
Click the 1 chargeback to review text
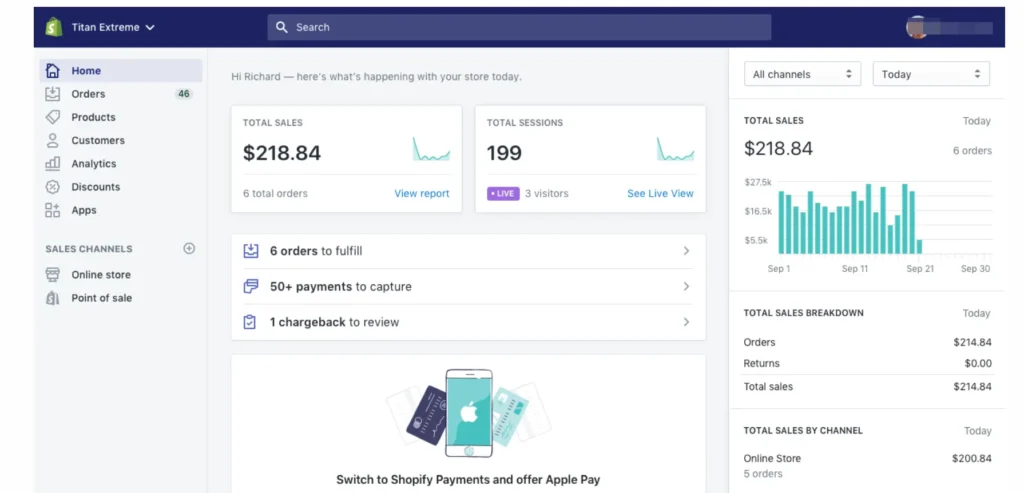pyautogui.click(x=334, y=322)
